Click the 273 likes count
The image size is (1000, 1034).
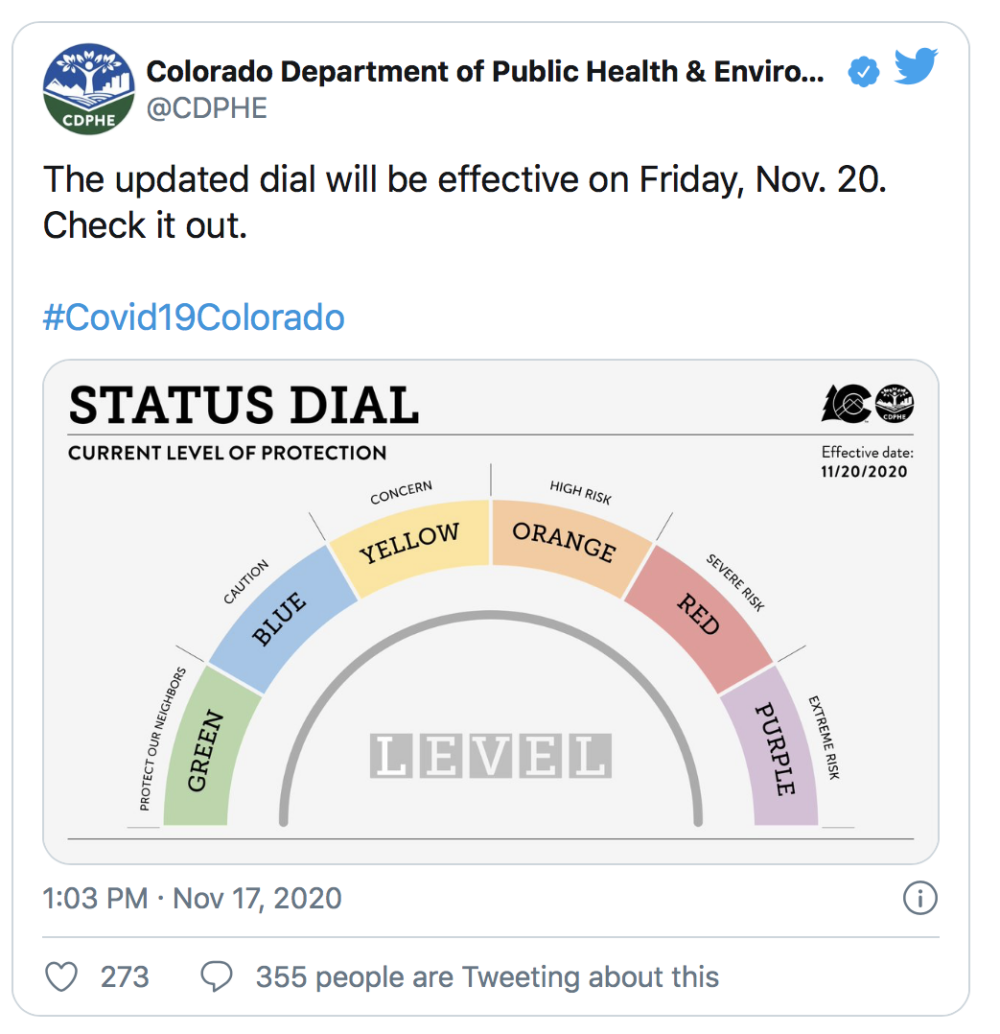tap(125, 976)
